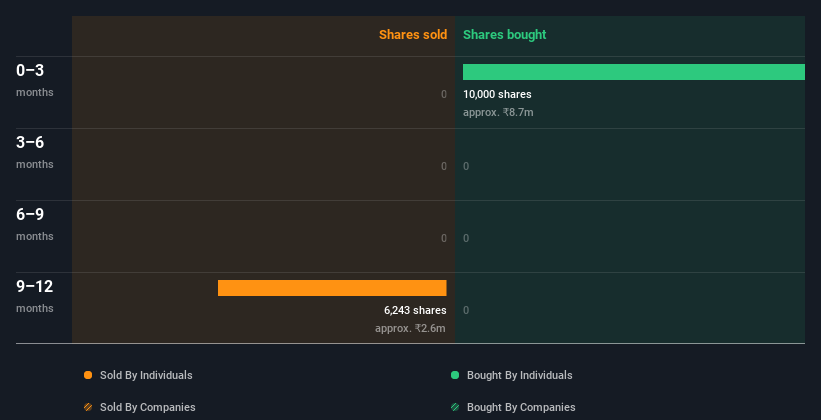Click the Sold By Companies legend text
The image size is (821, 420).
148,407
